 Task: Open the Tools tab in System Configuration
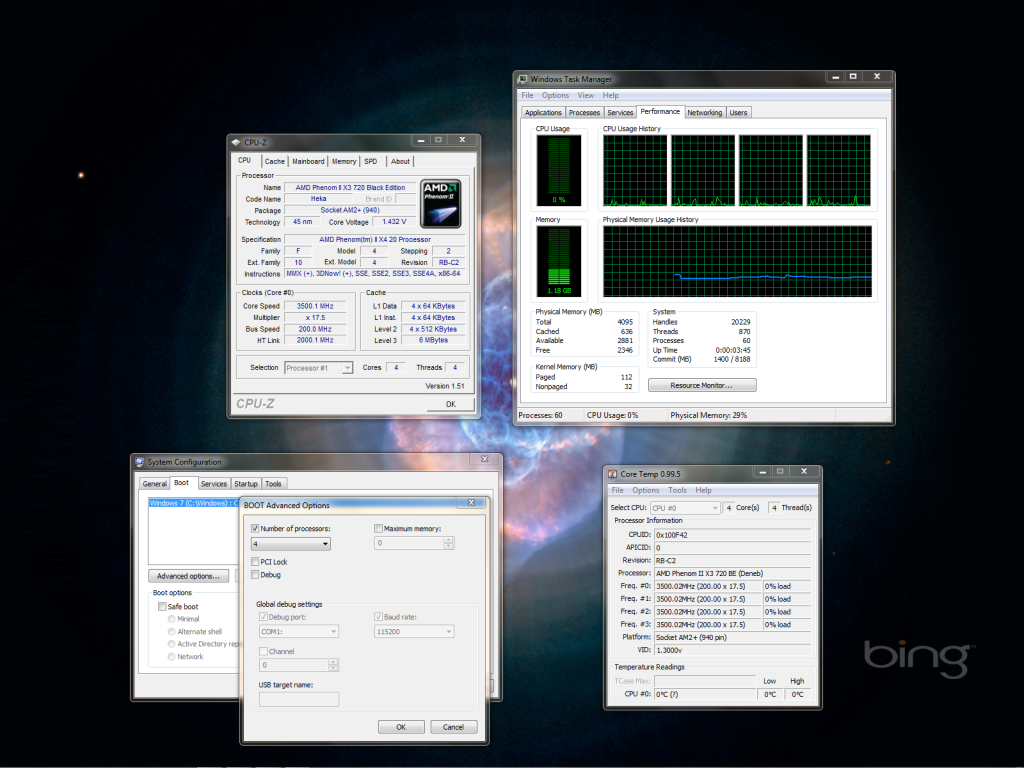pos(274,484)
